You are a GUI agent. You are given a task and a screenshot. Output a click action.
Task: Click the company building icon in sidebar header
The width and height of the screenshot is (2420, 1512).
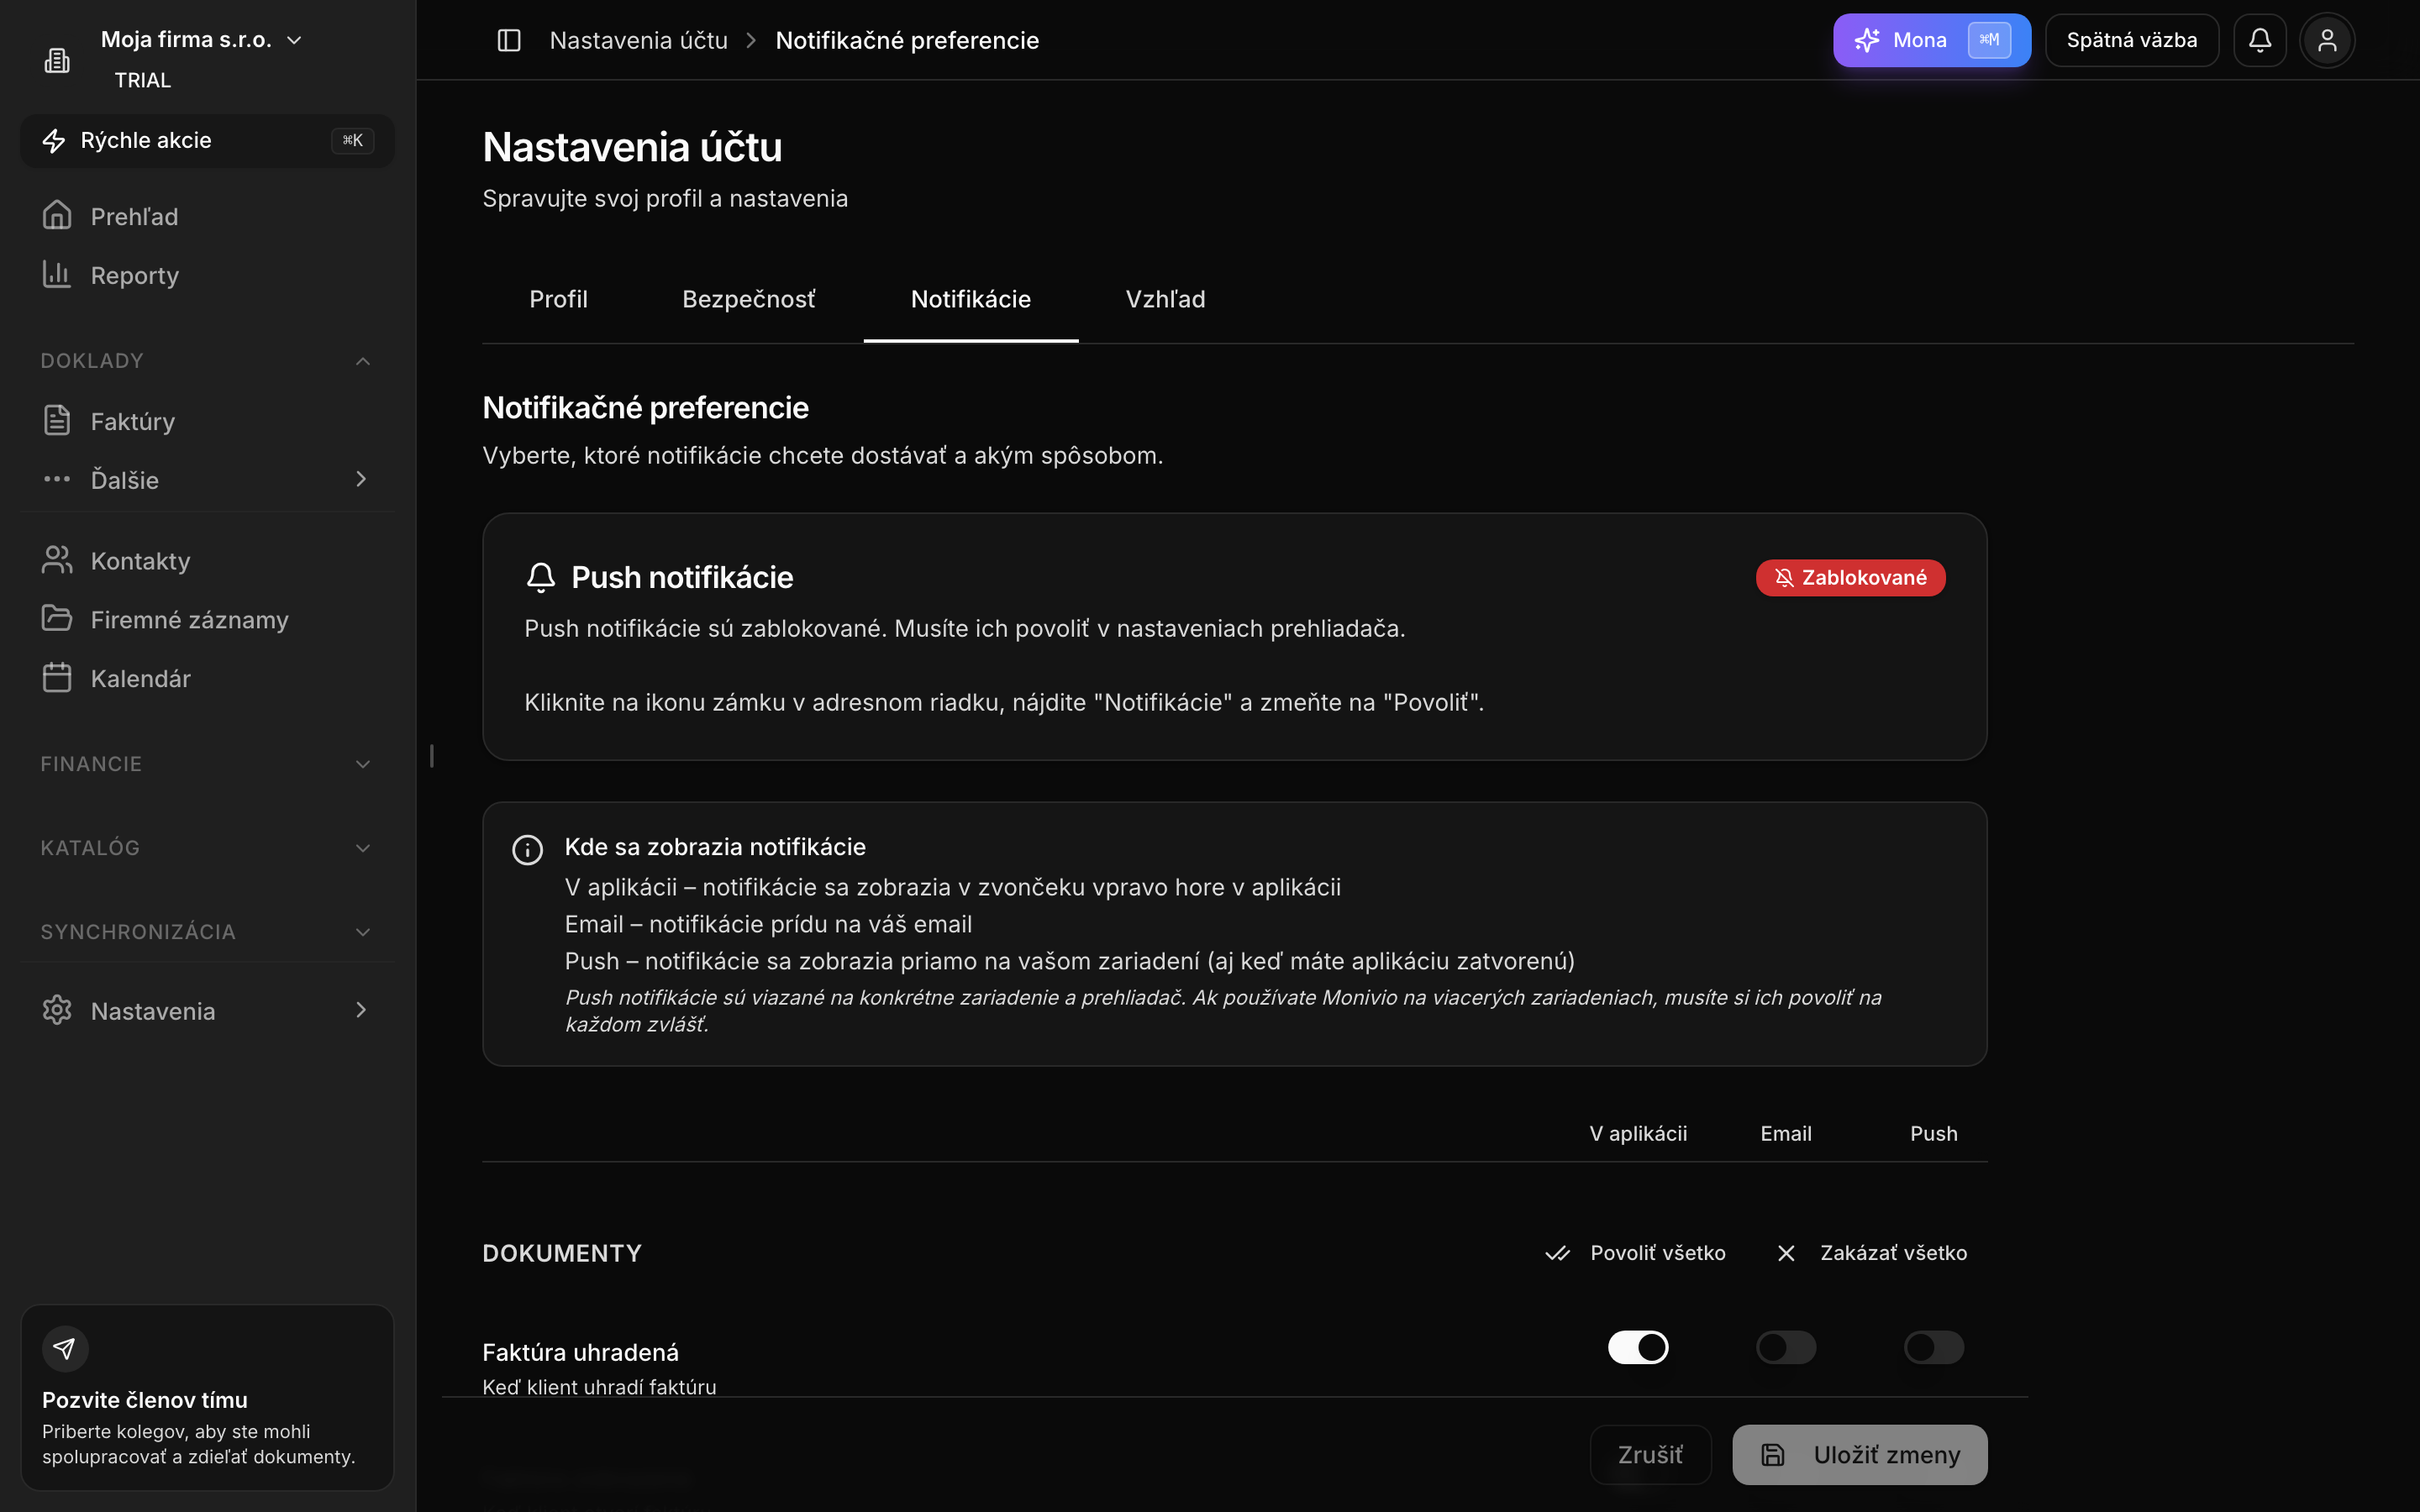[x=57, y=61]
